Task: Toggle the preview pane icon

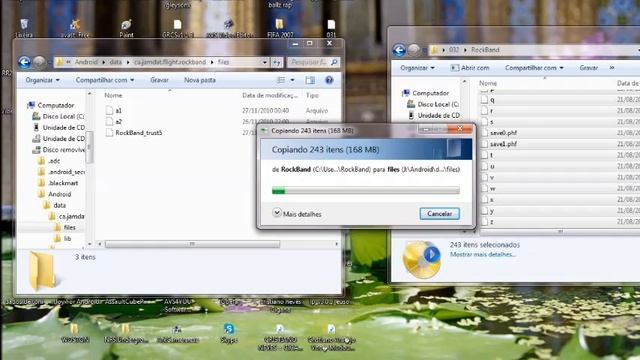Action: tap(310, 80)
